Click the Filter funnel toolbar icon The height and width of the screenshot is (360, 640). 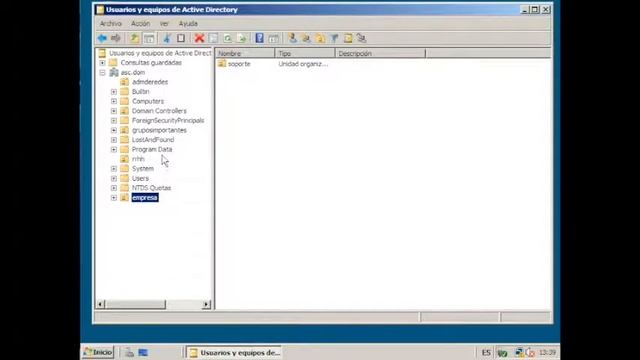(334, 38)
